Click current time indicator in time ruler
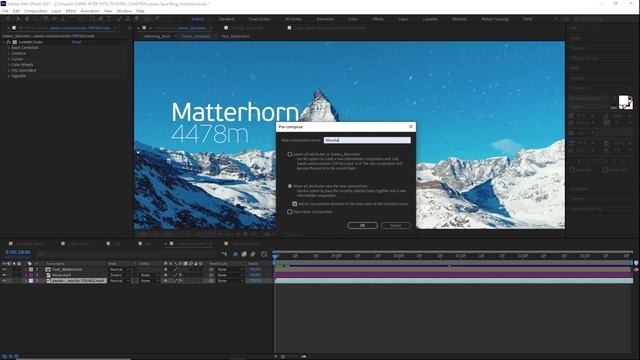 click(x=276, y=256)
